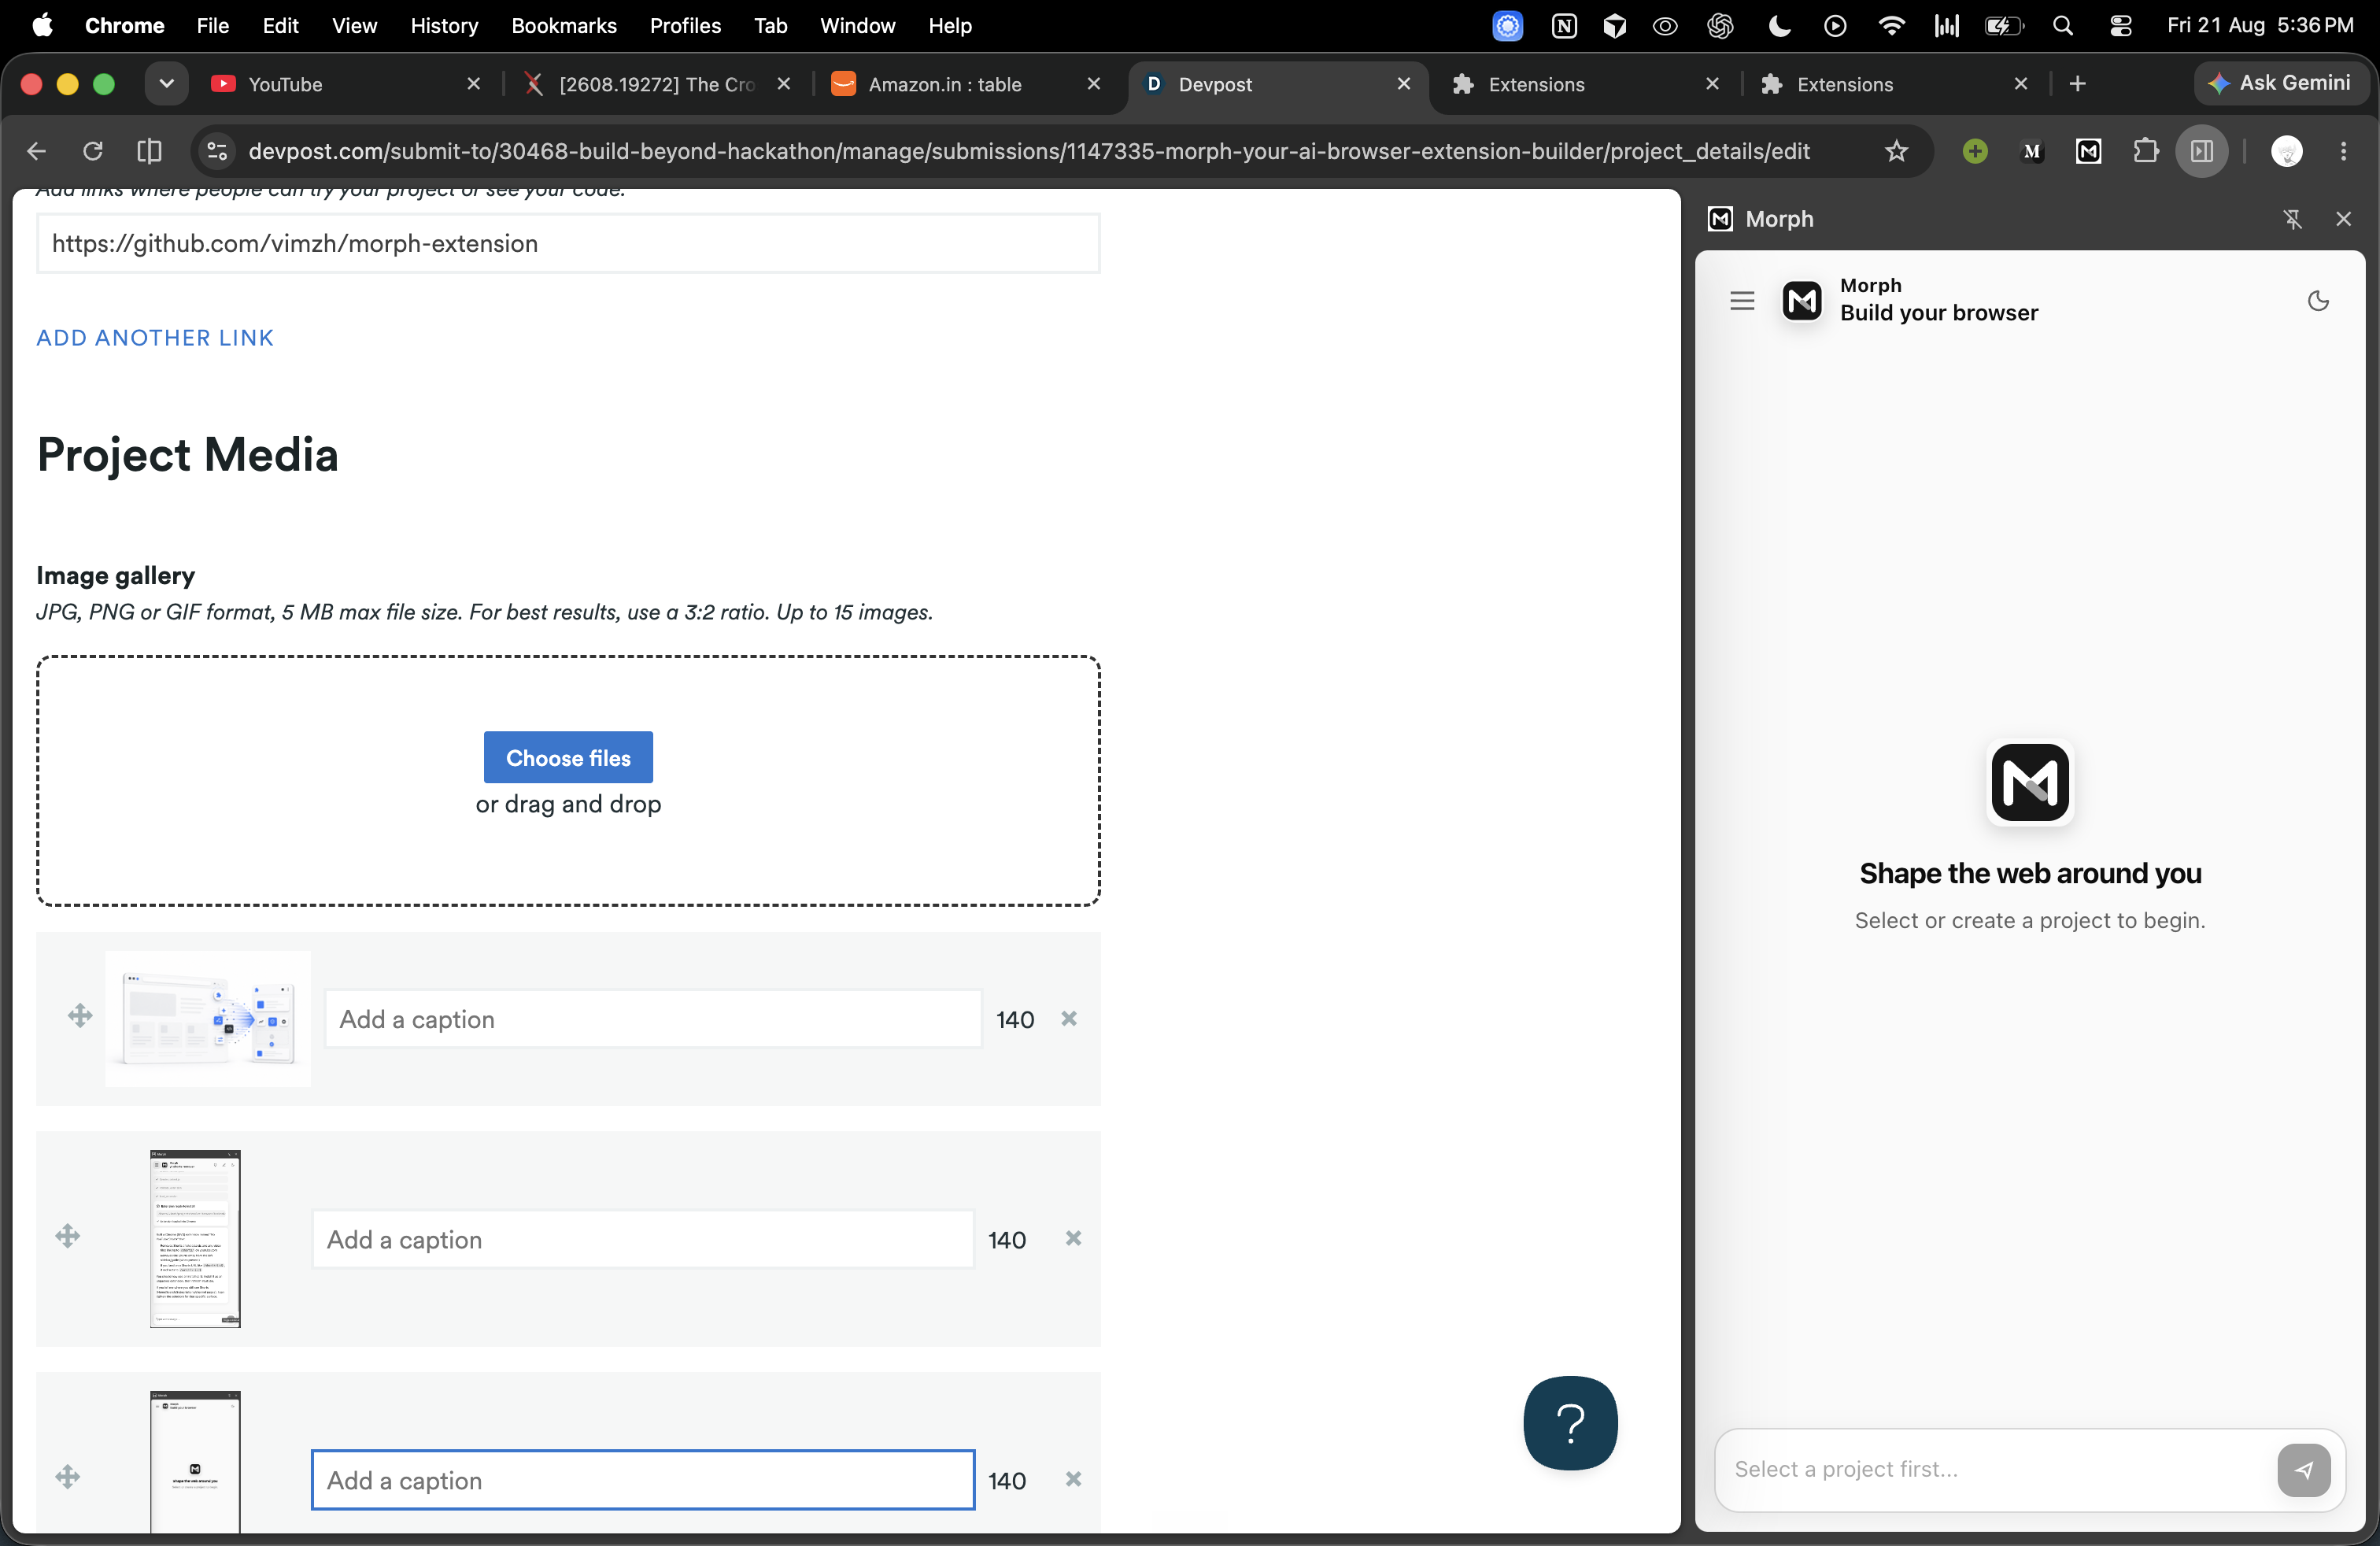Remove the second gallery image
This screenshot has width=2380, height=1546.
(x=1073, y=1239)
